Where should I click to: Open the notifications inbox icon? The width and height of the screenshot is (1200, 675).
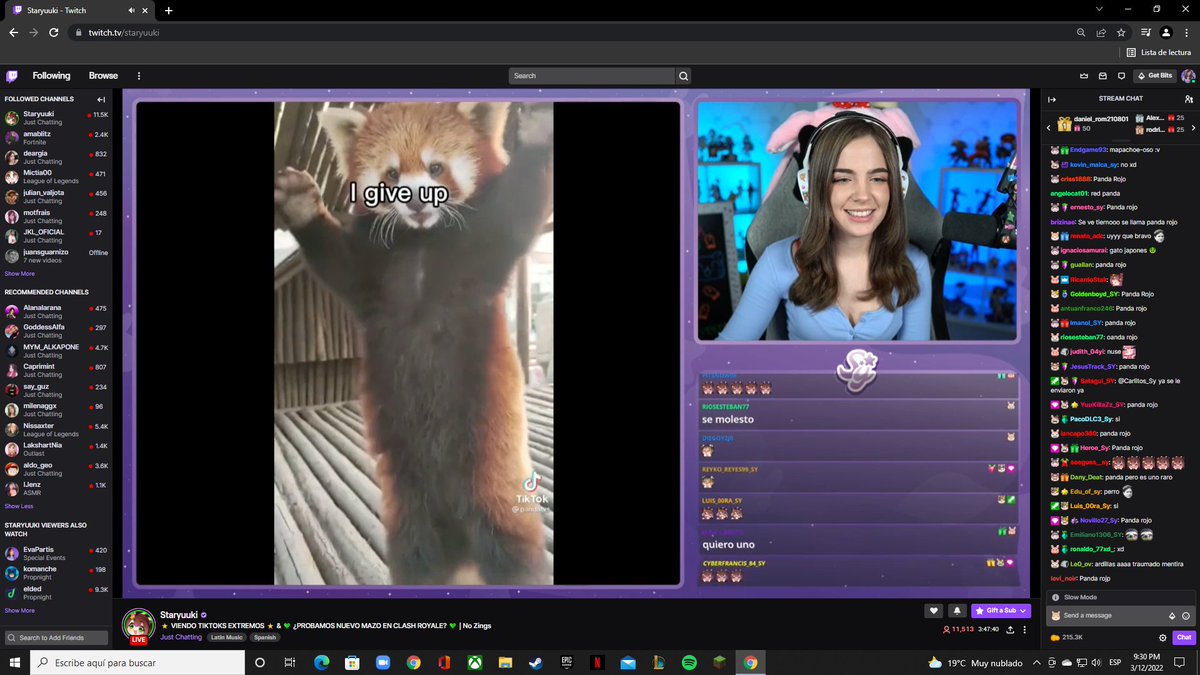pos(1103,76)
